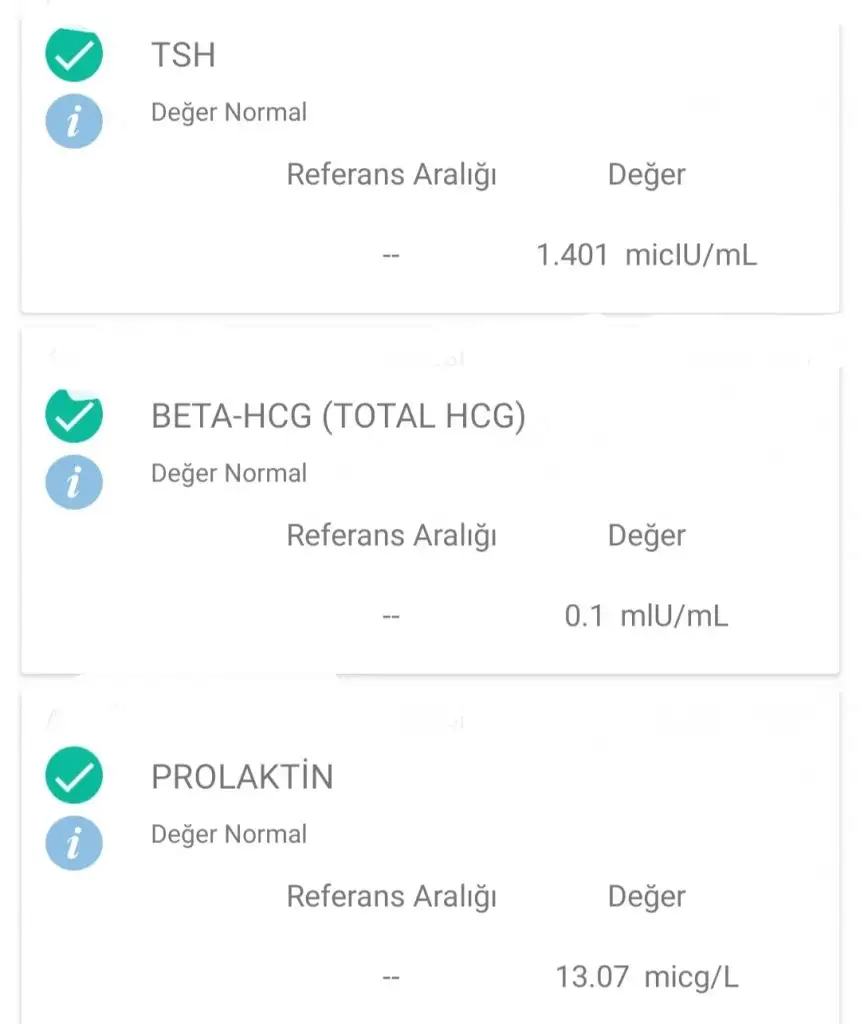Open the info icon under BETA-HCG
860x1024 pixels.
[74, 483]
